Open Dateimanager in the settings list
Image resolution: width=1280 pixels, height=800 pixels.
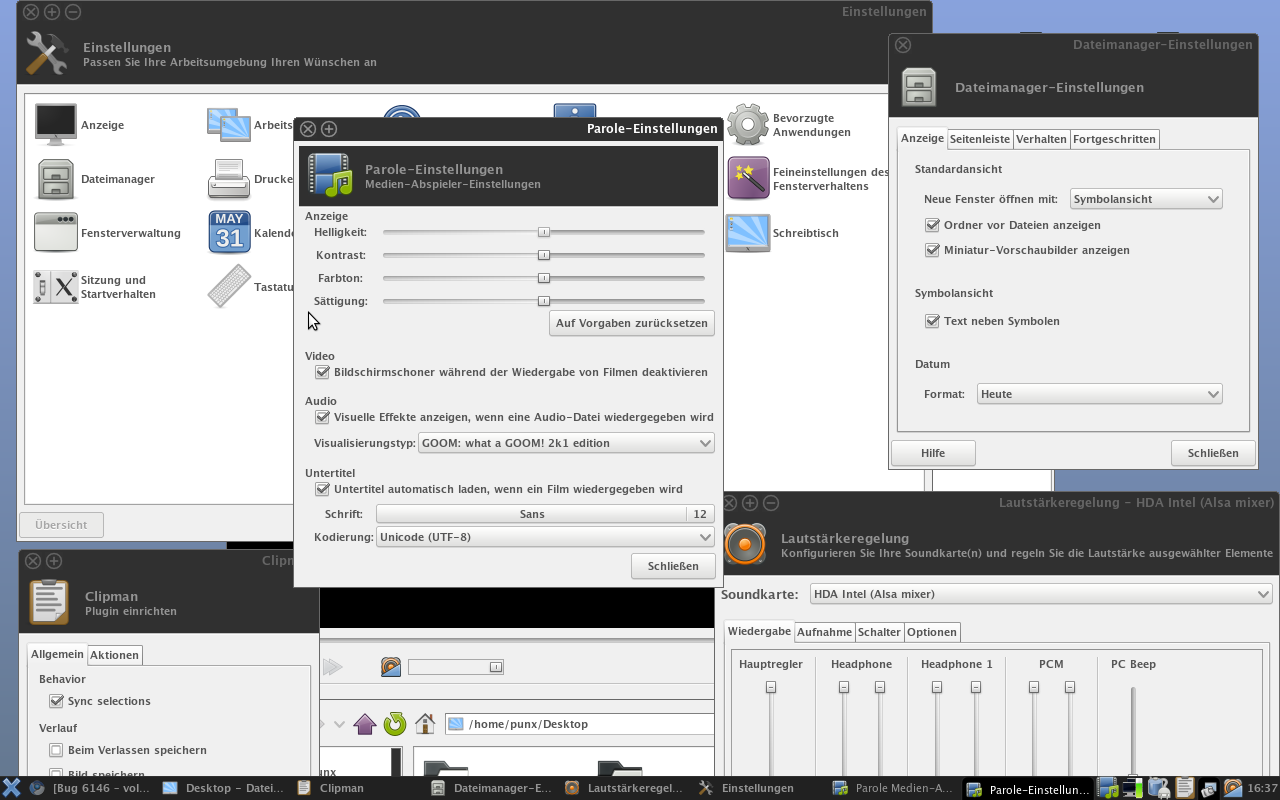pyautogui.click(x=56, y=179)
